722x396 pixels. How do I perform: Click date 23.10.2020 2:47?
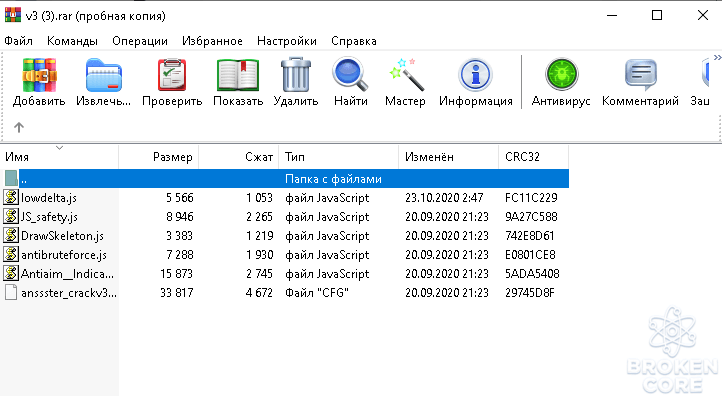pyautogui.click(x=444, y=198)
